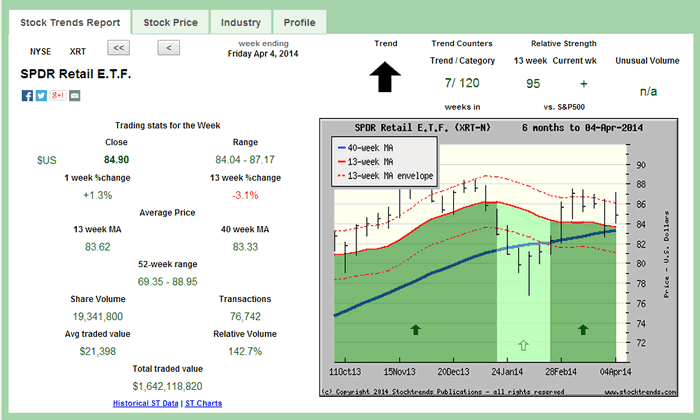Open Historical ST Data link
This screenshot has width=700, height=420.
tap(146, 403)
